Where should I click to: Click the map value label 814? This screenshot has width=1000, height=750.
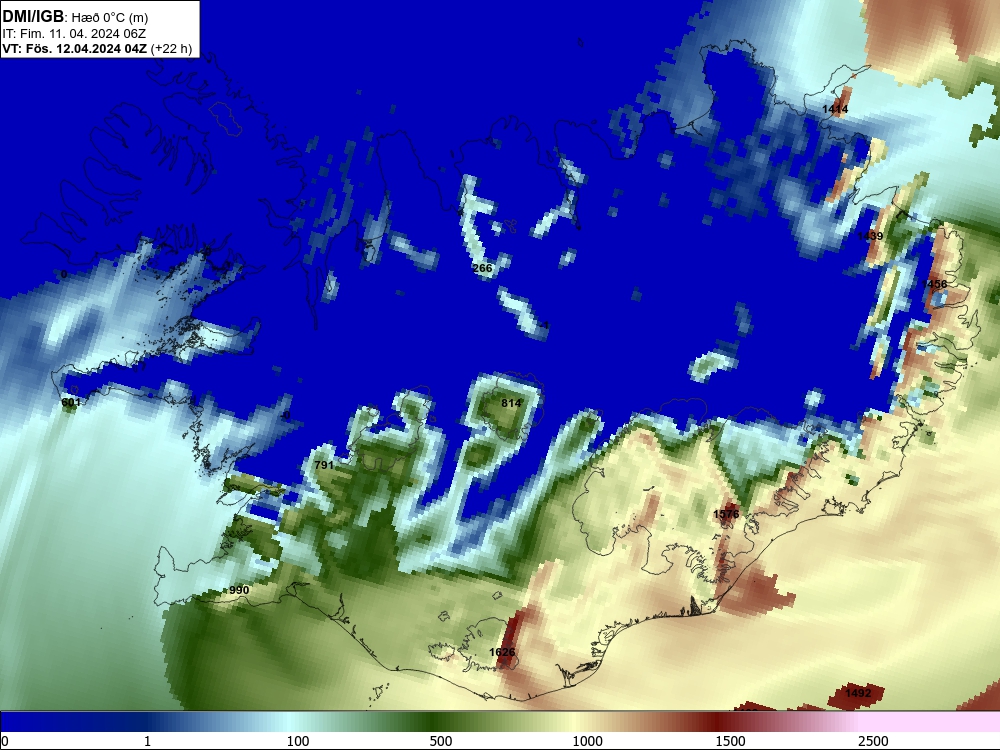511,403
